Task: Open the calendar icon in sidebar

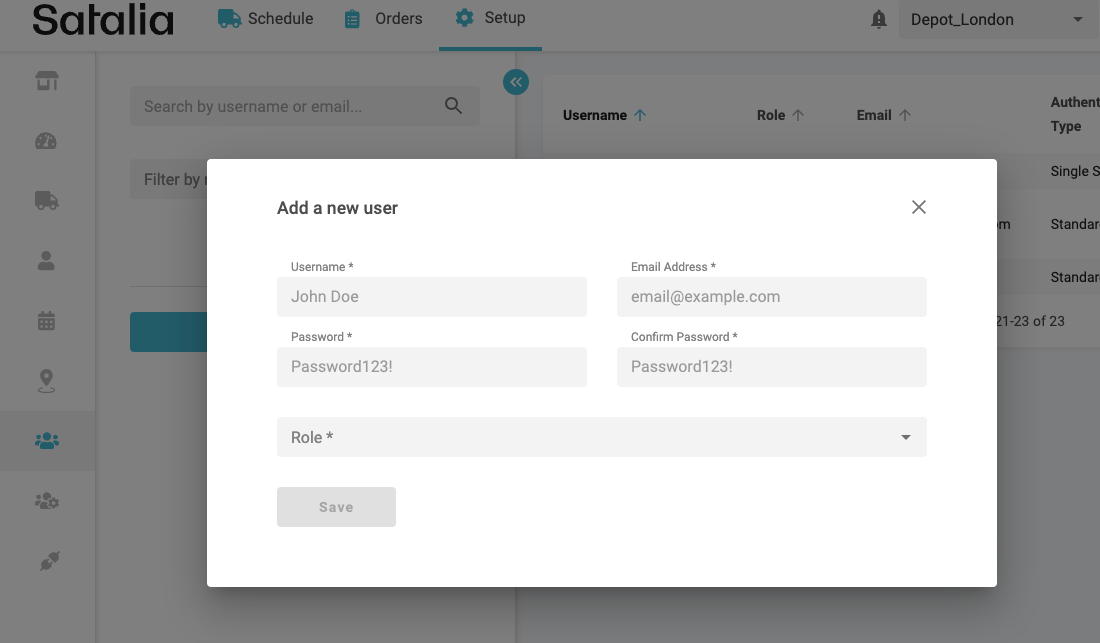Action: tap(47, 321)
